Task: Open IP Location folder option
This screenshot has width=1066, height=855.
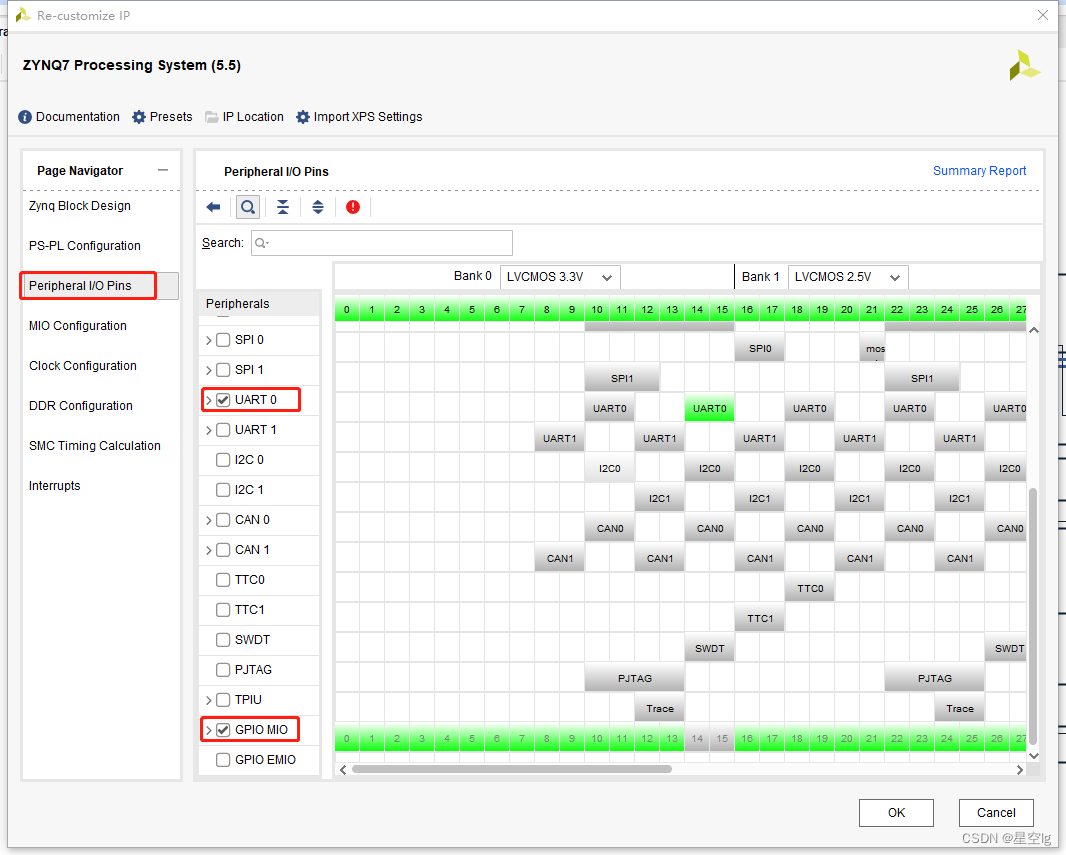Action: [x=244, y=117]
